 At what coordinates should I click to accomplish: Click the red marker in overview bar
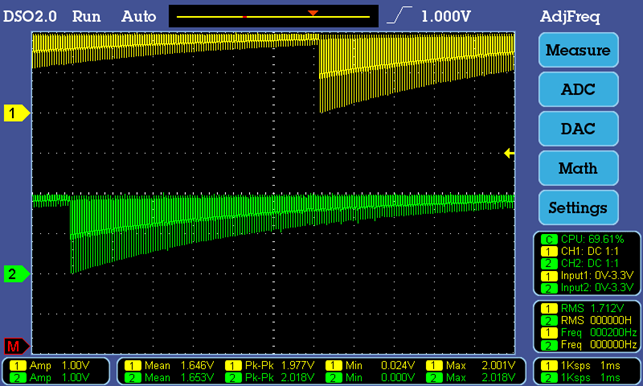pos(244,17)
